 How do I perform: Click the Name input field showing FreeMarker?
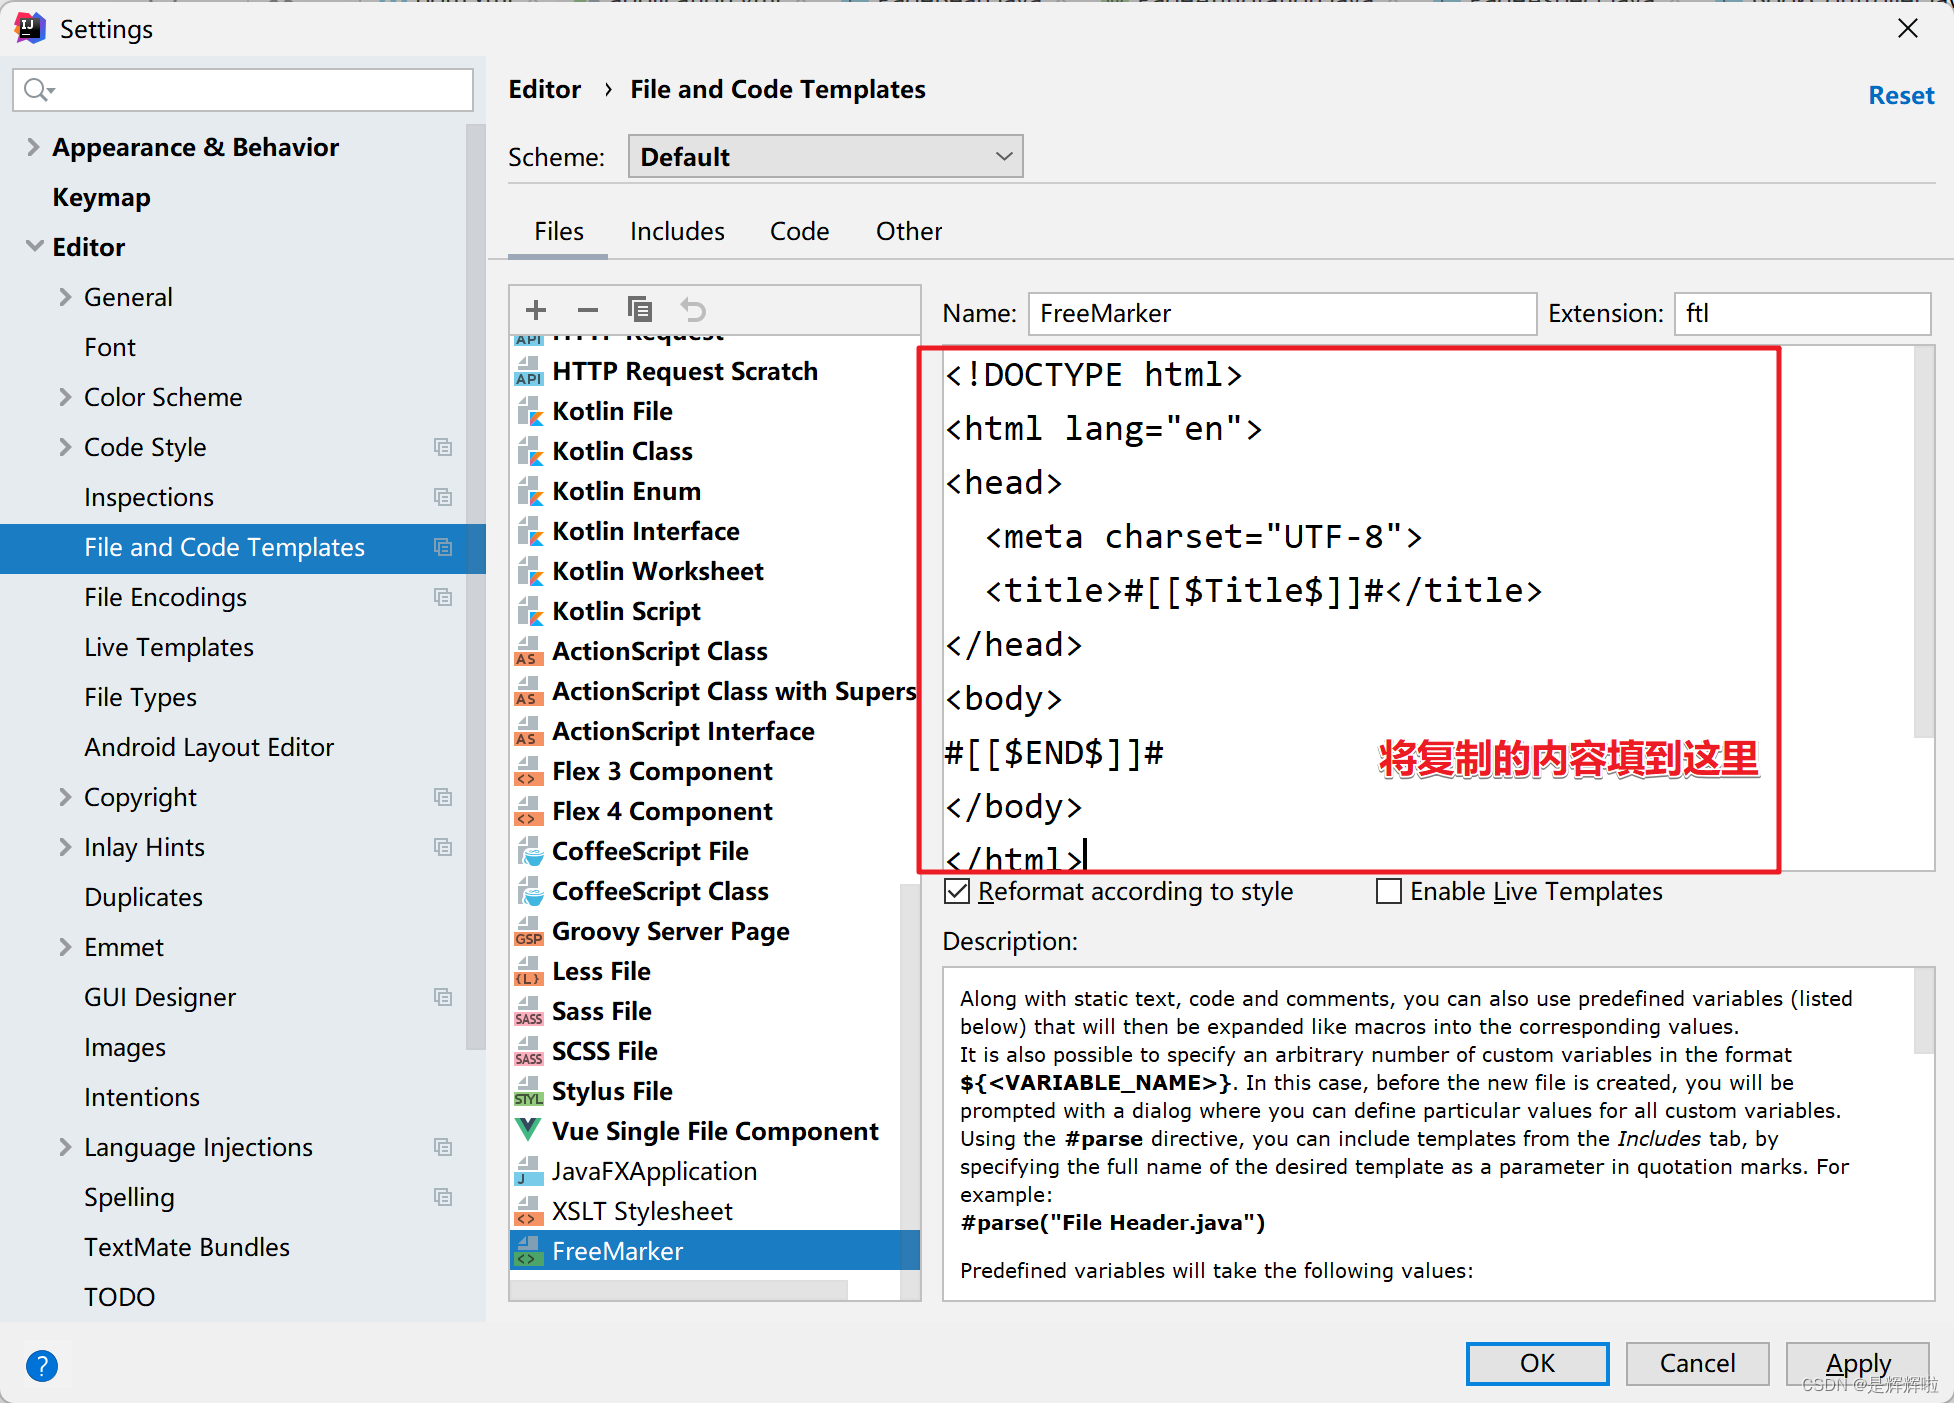coord(1281,313)
